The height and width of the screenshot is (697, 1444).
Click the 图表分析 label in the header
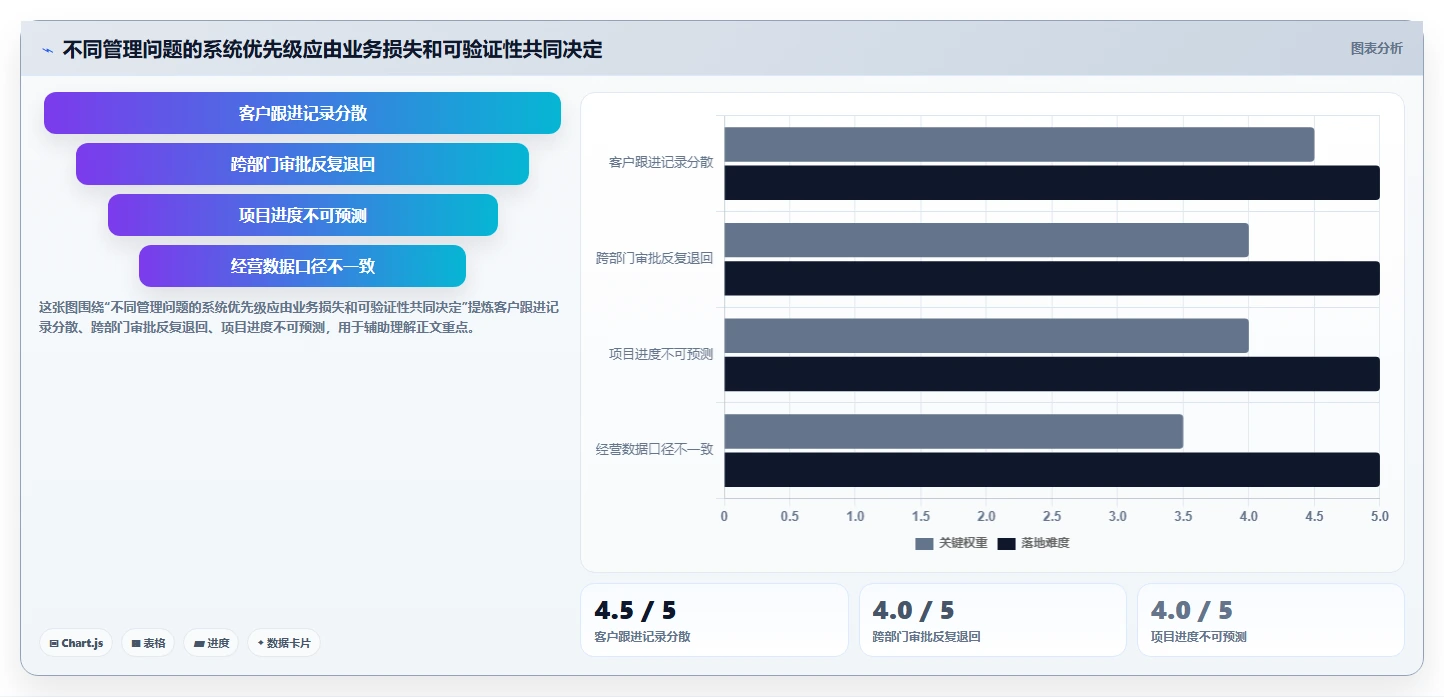click(x=1376, y=48)
